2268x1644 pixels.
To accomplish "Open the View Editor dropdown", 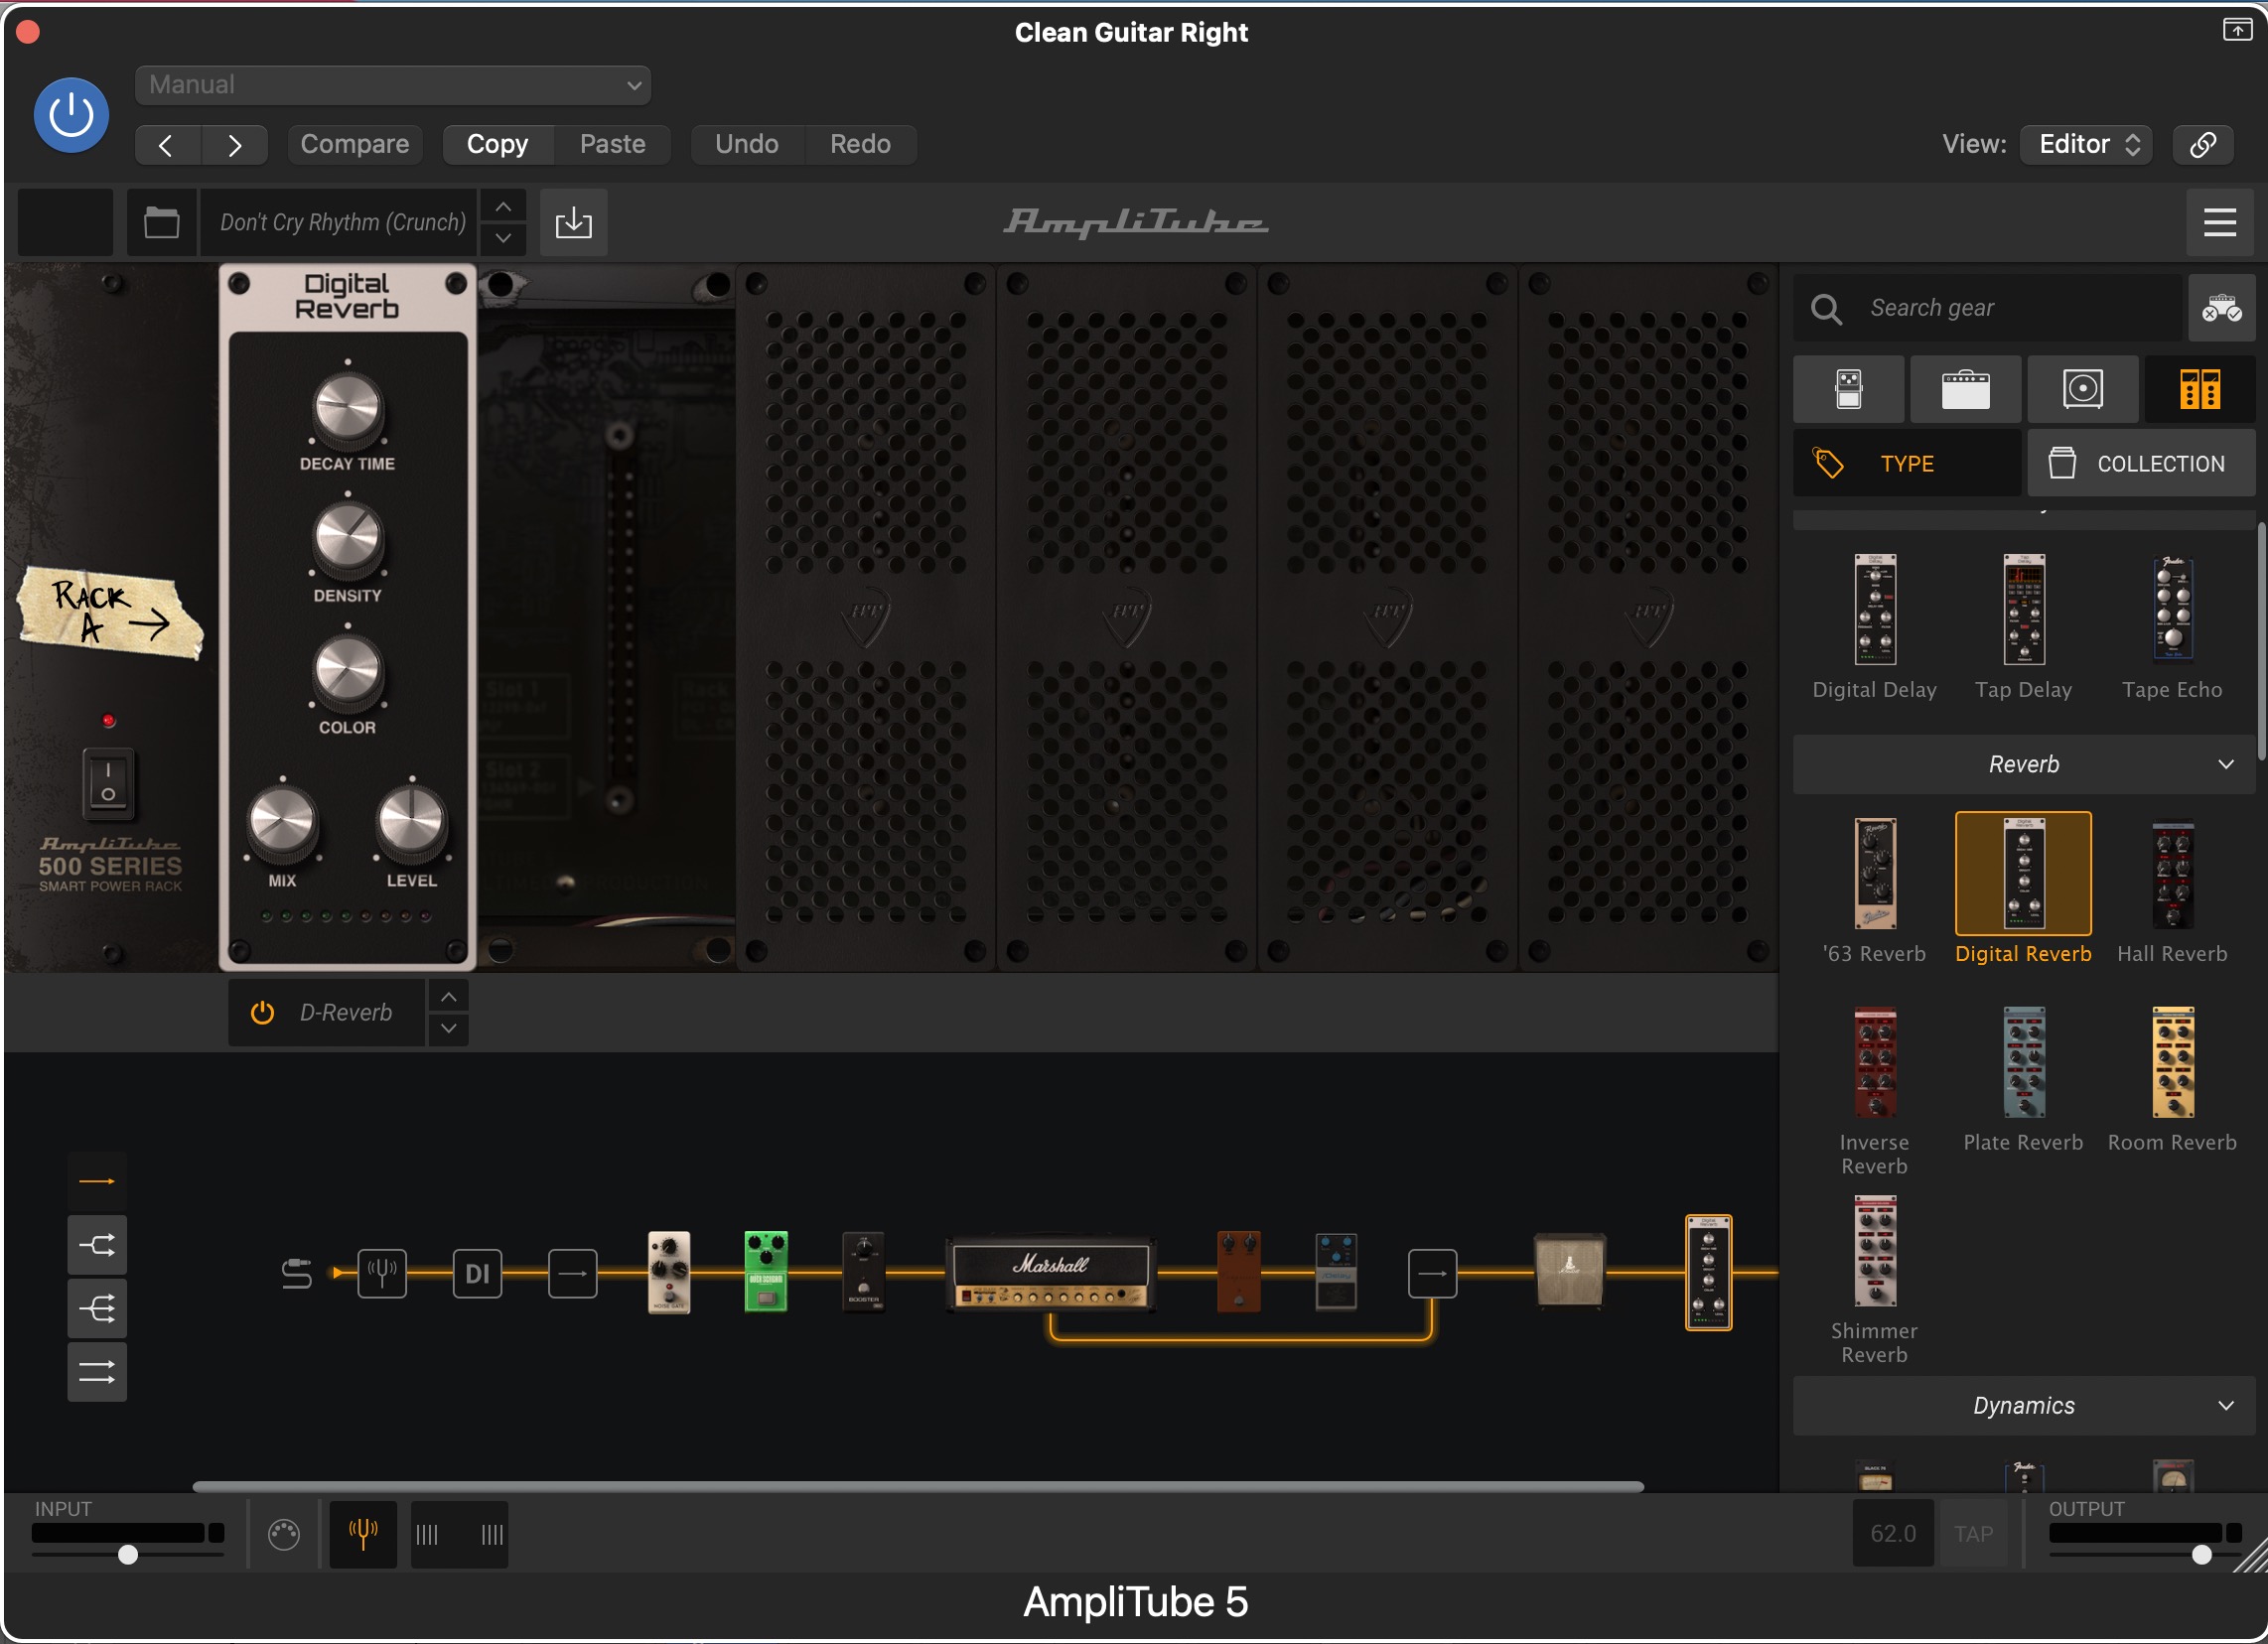I will pyautogui.click(x=2086, y=145).
